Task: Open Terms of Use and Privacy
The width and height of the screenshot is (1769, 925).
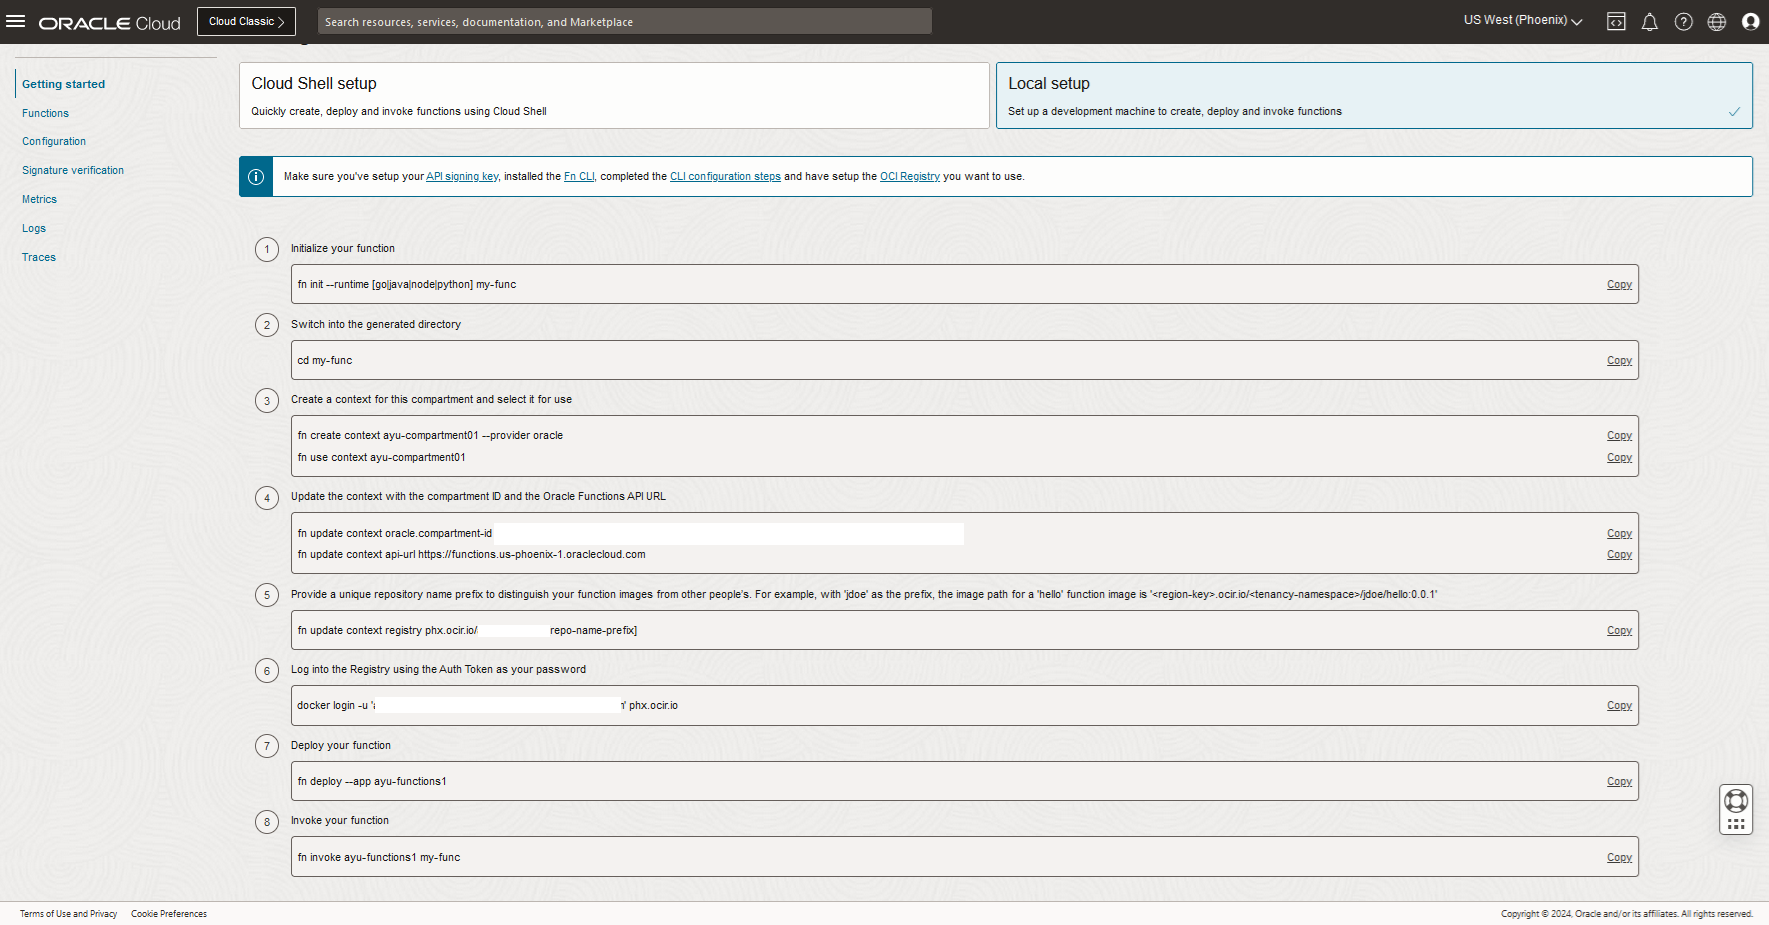Action: click(68, 914)
